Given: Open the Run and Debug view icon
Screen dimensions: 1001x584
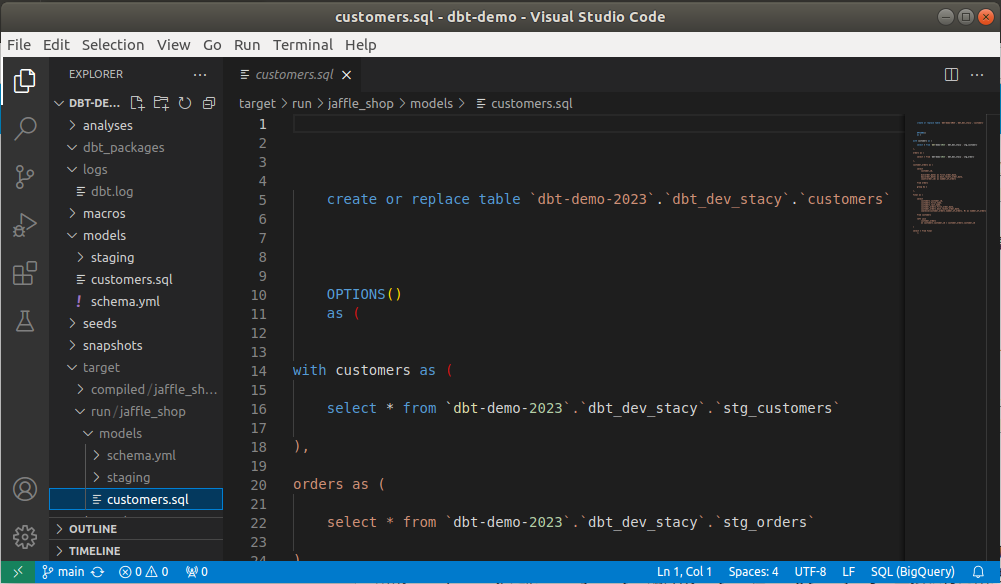Looking at the screenshot, I should 24,225.
